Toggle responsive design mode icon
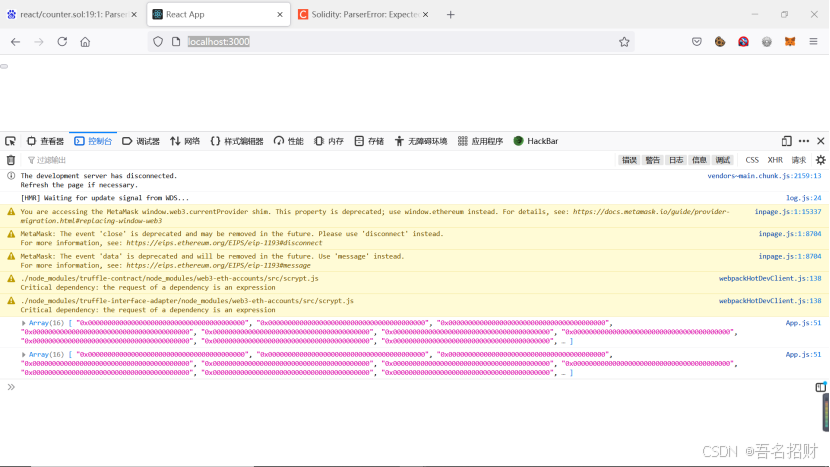The height and width of the screenshot is (467, 830). click(x=787, y=141)
